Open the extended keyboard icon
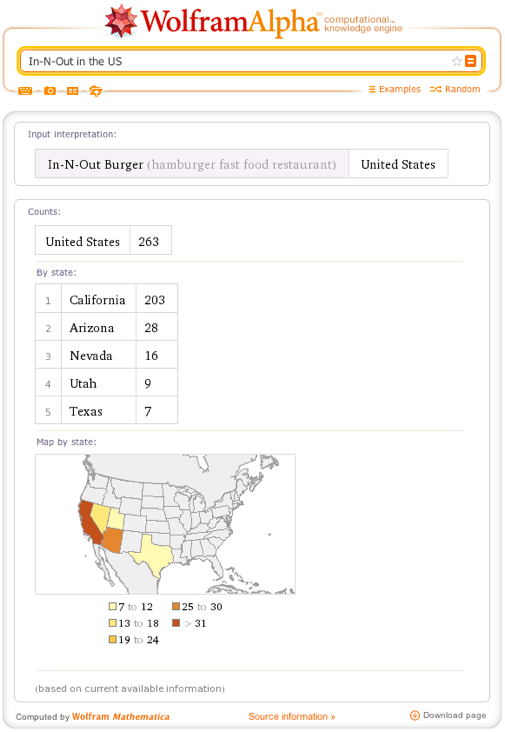Image resolution: width=505 pixels, height=732 pixels. click(25, 91)
